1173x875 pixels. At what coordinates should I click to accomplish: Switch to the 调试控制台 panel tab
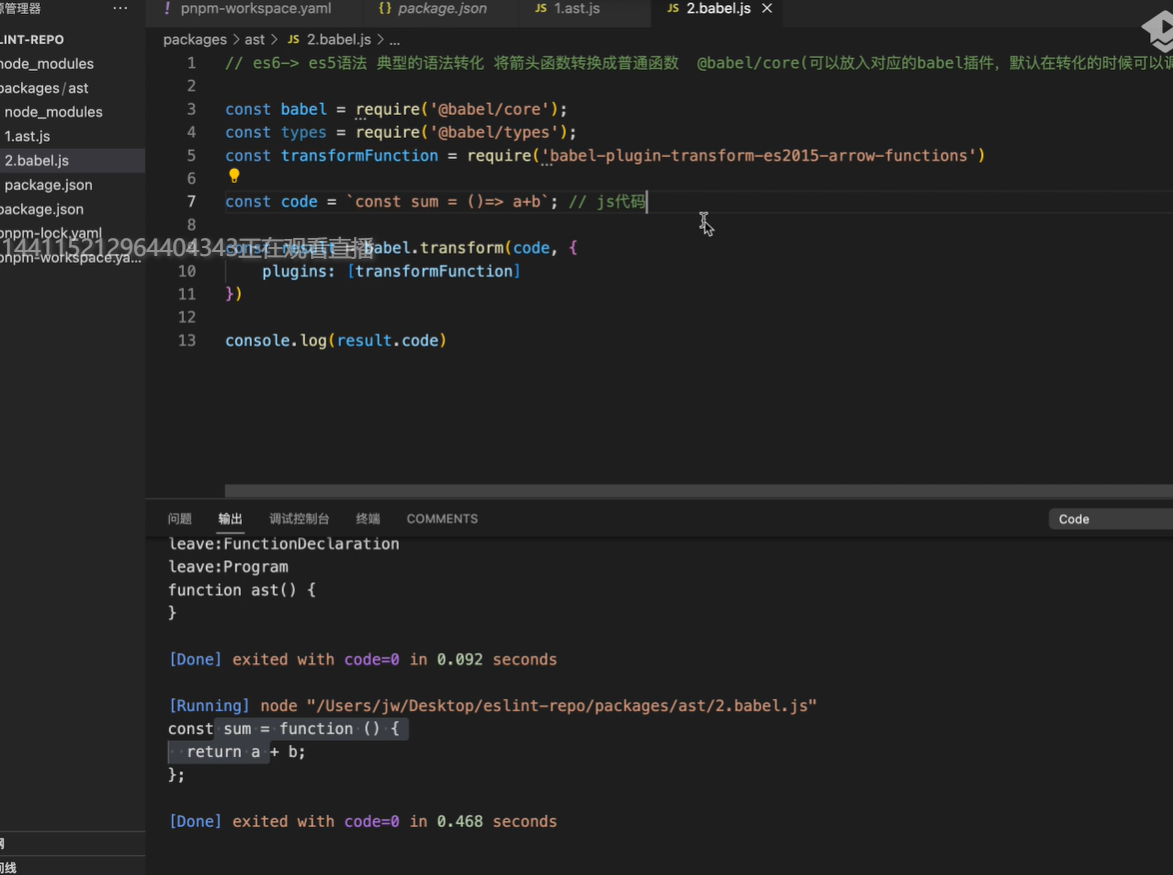(299, 519)
